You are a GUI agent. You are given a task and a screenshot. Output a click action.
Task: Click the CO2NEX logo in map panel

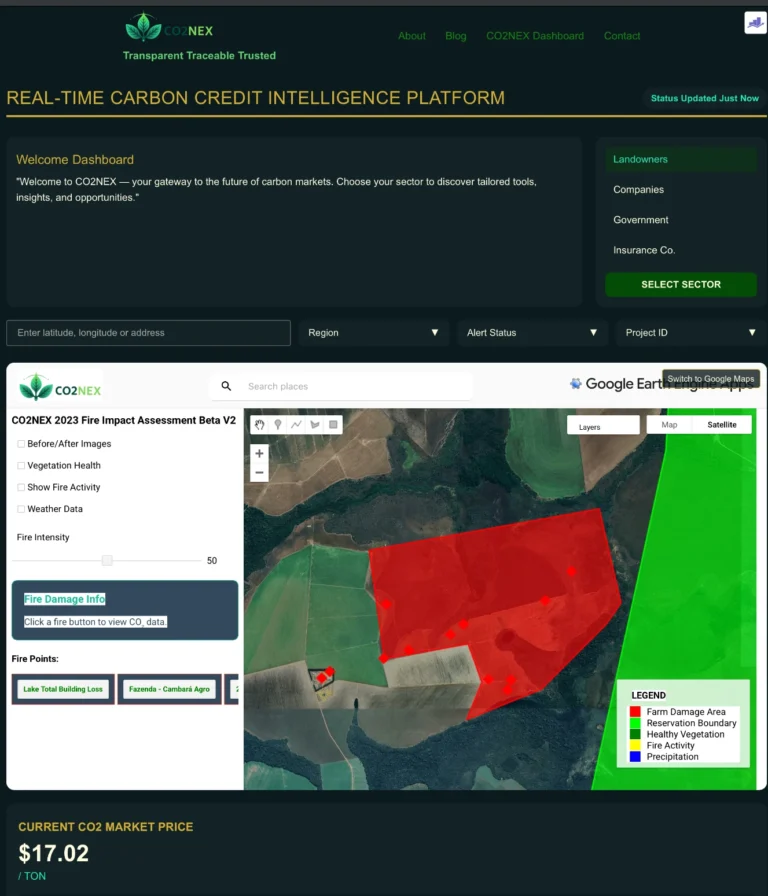(x=61, y=387)
